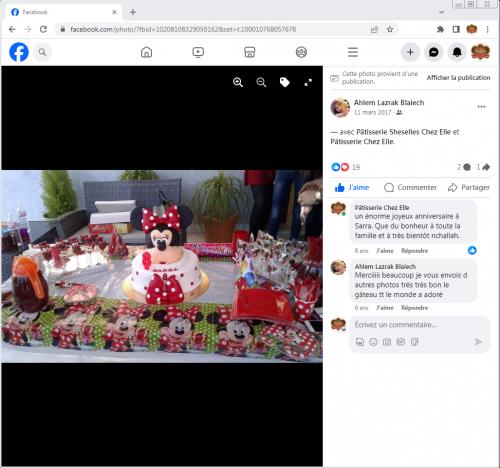Open post options three-dots menu
500x468 pixels.
coord(481,107)
